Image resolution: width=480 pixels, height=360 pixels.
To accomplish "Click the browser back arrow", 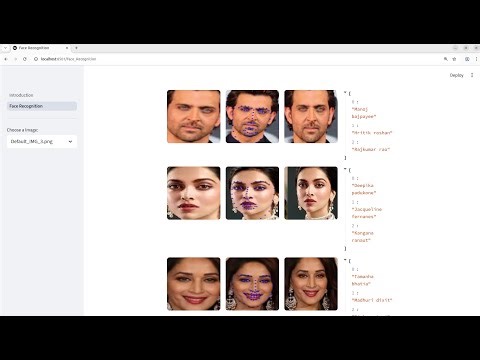I will tap(6, 59).
